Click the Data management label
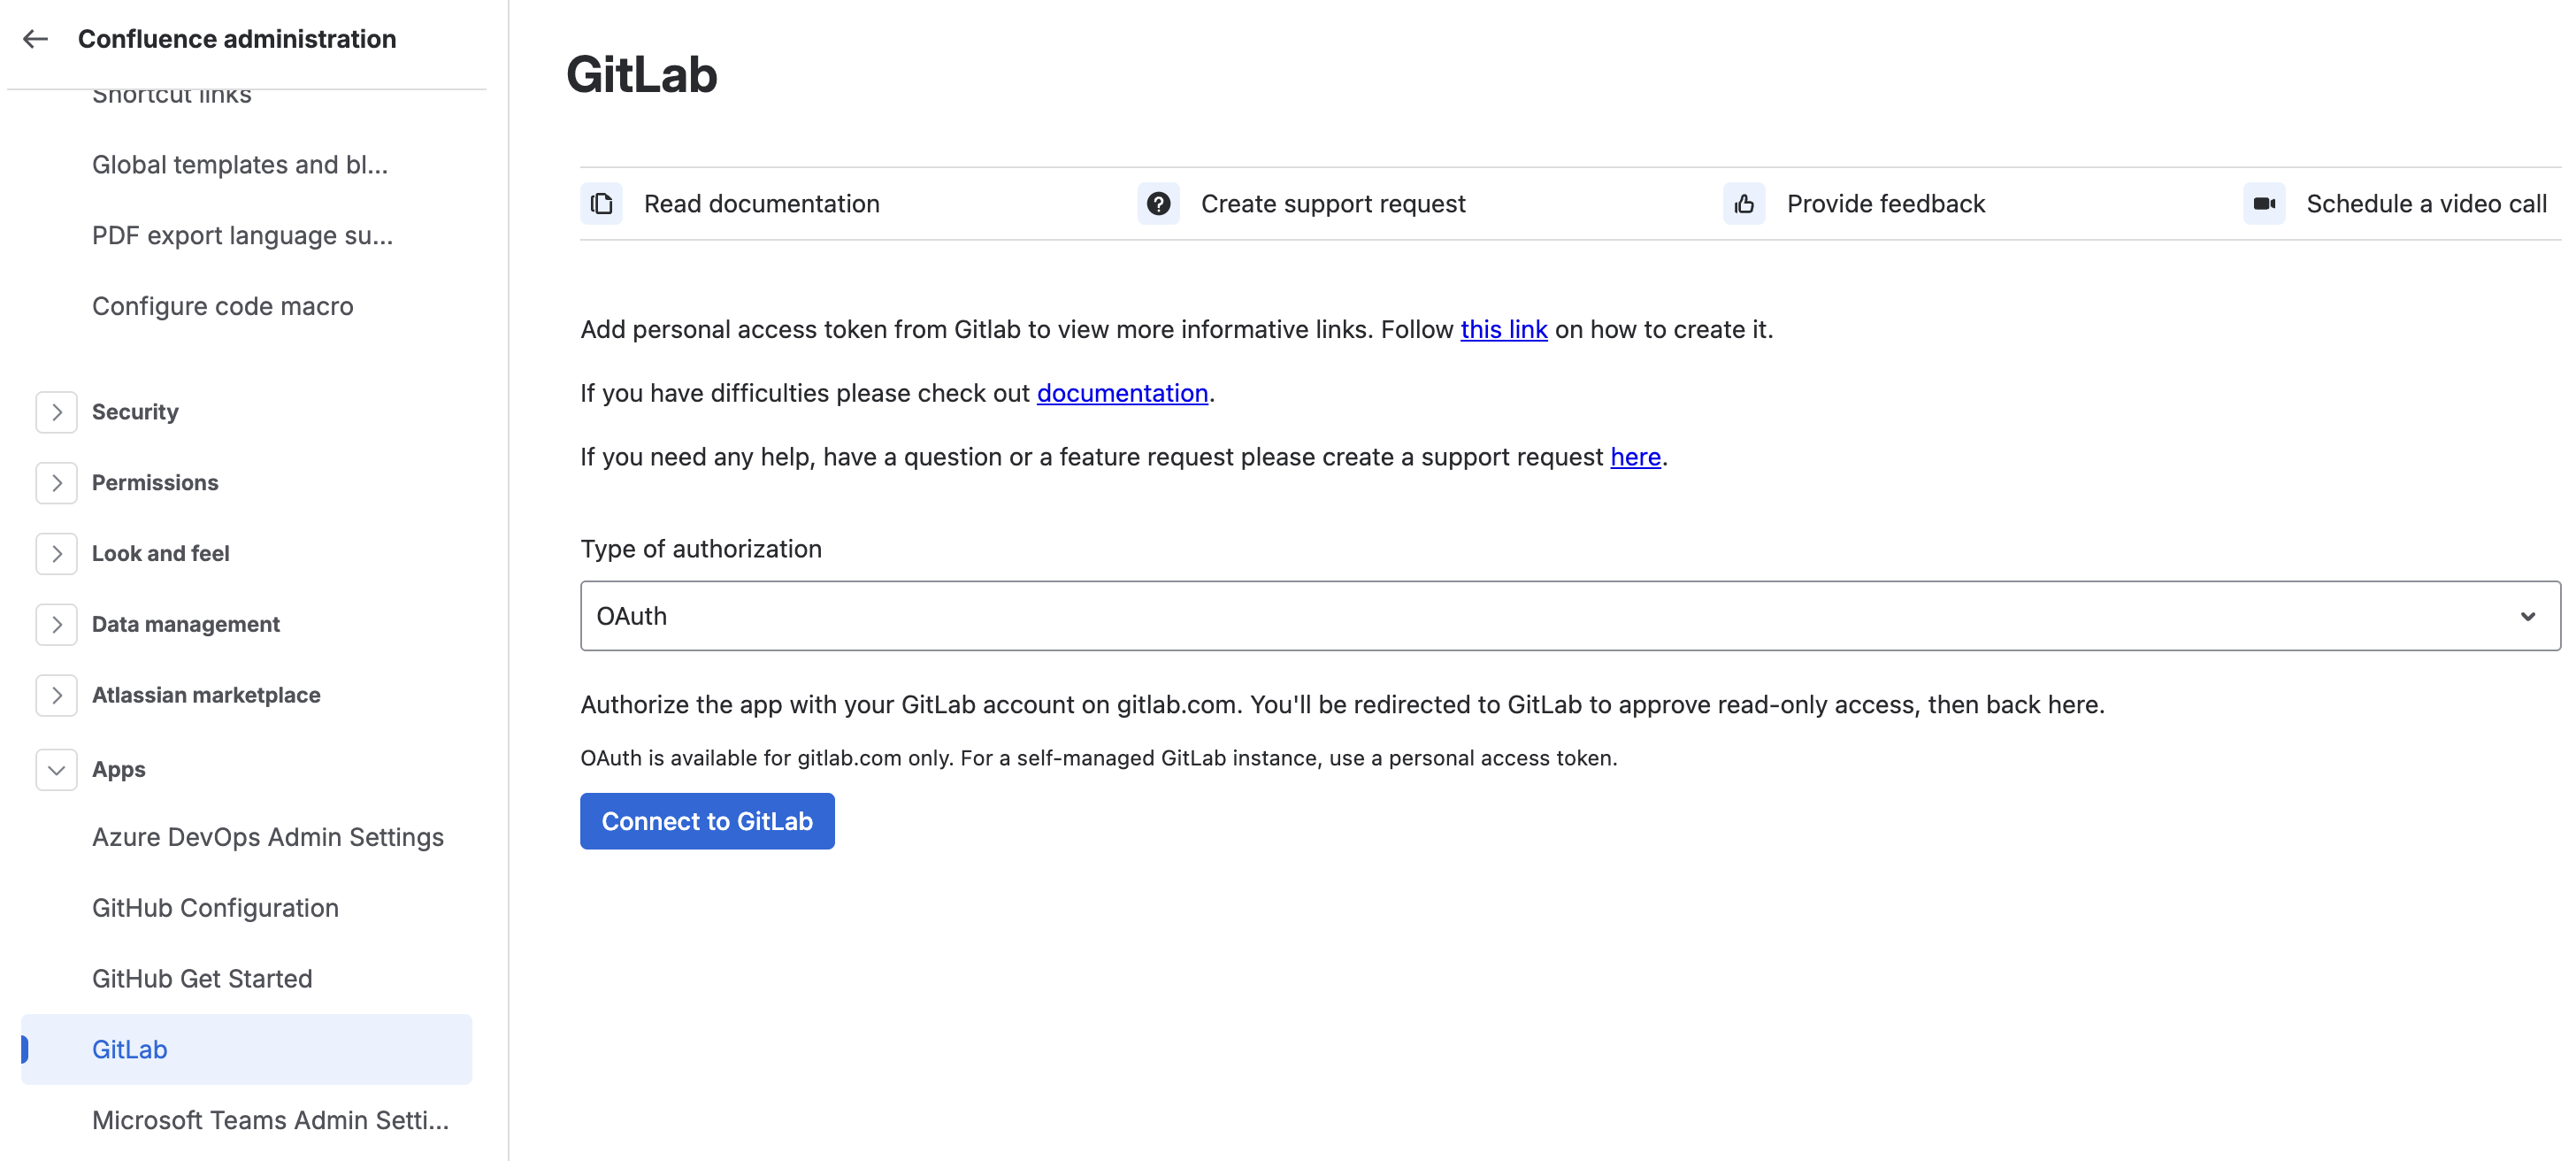2576x1161 pixels. tap(186, 625)
